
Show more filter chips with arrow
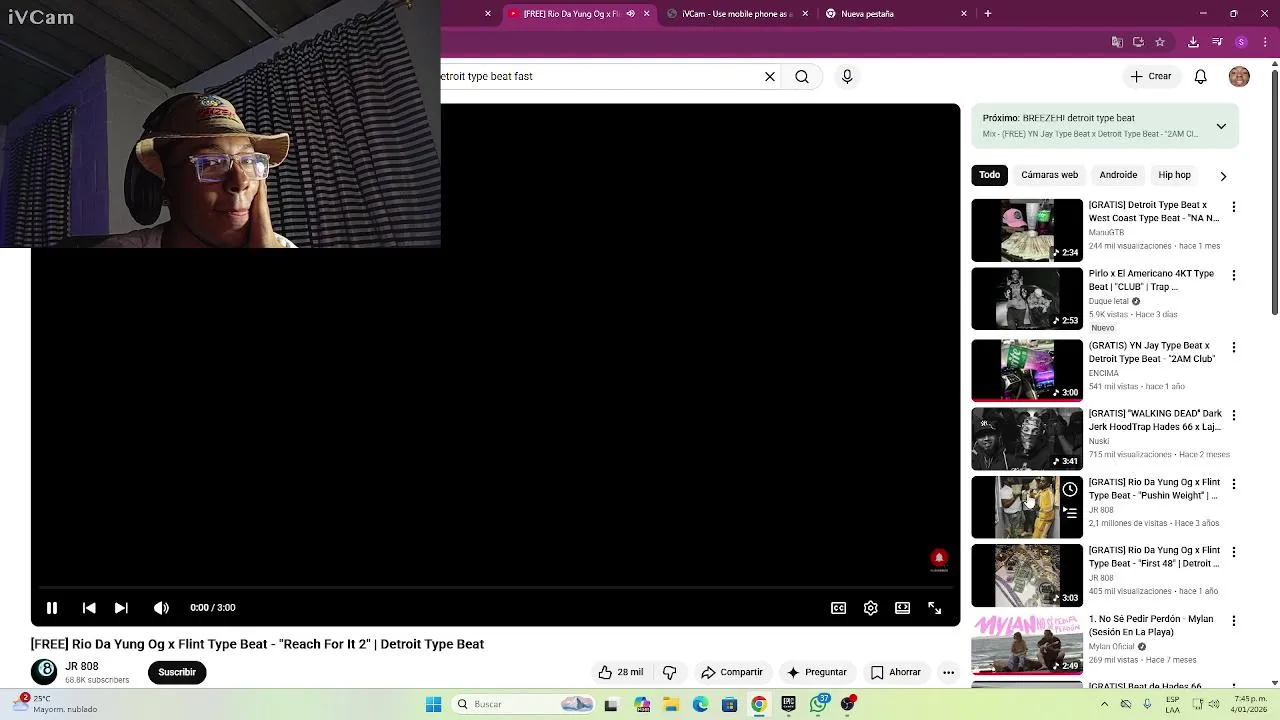[x=1223, y=176]
